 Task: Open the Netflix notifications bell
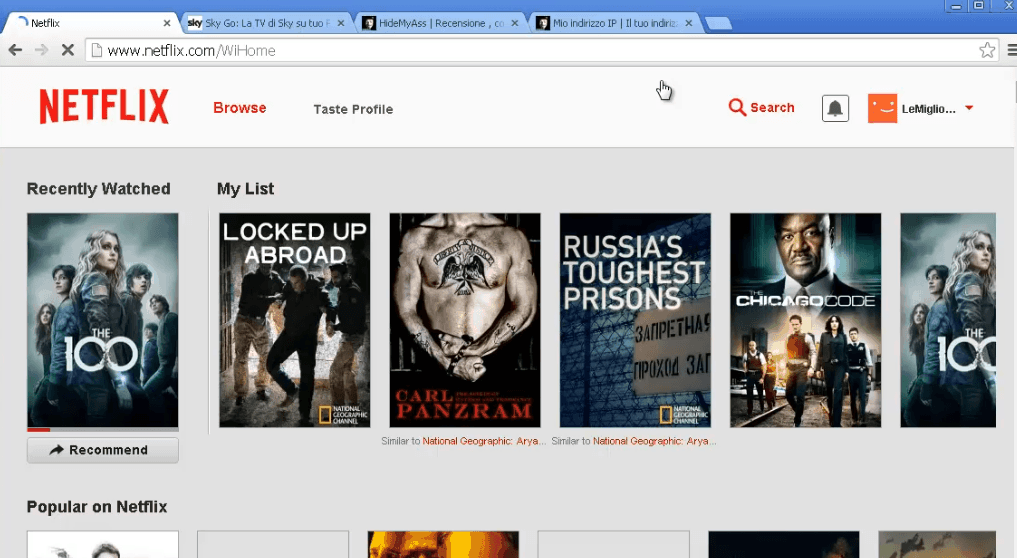click(x=835, y=108)
